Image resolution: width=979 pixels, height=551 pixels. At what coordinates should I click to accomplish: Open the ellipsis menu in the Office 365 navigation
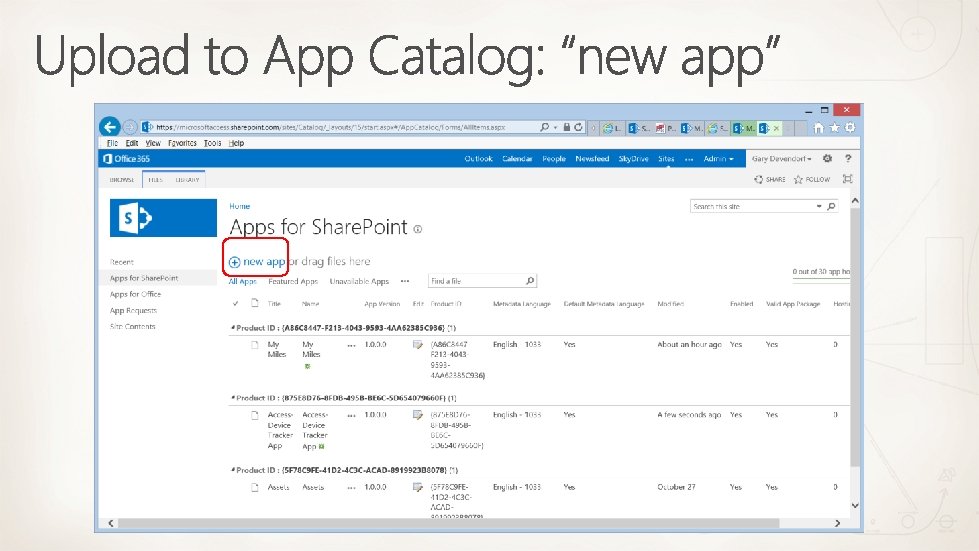coord(689,159)
